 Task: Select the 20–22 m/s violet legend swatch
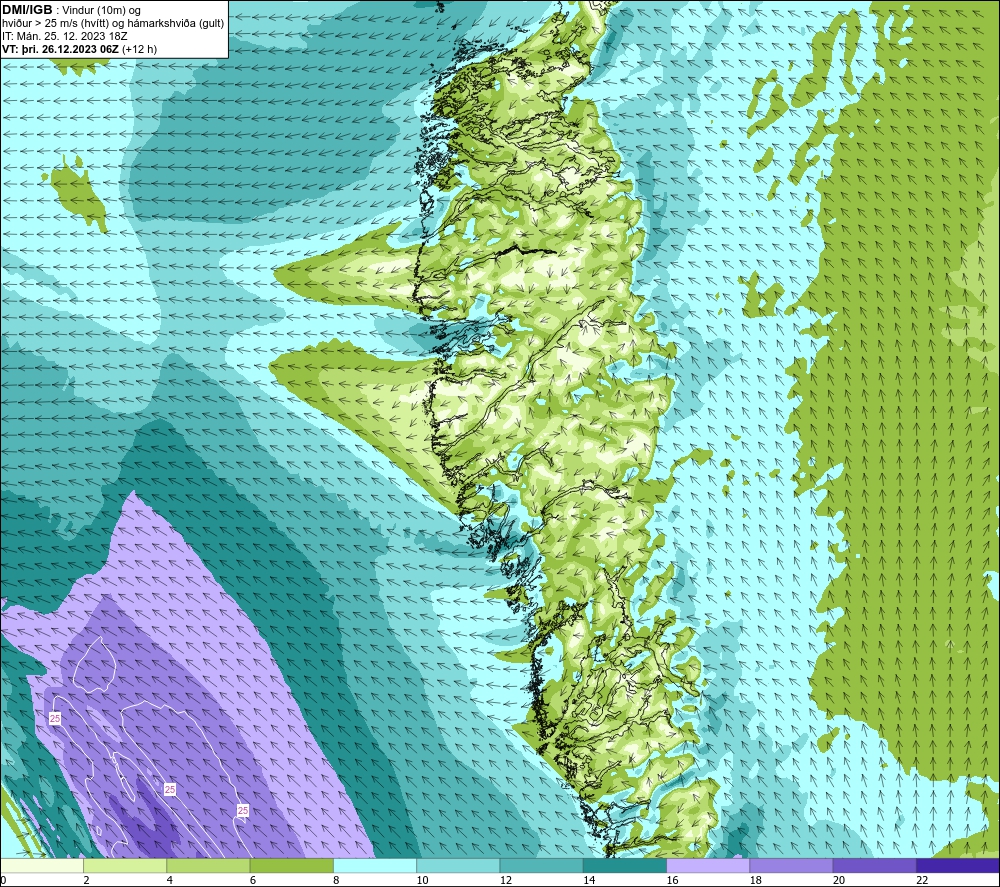click(x=874, y=865)
